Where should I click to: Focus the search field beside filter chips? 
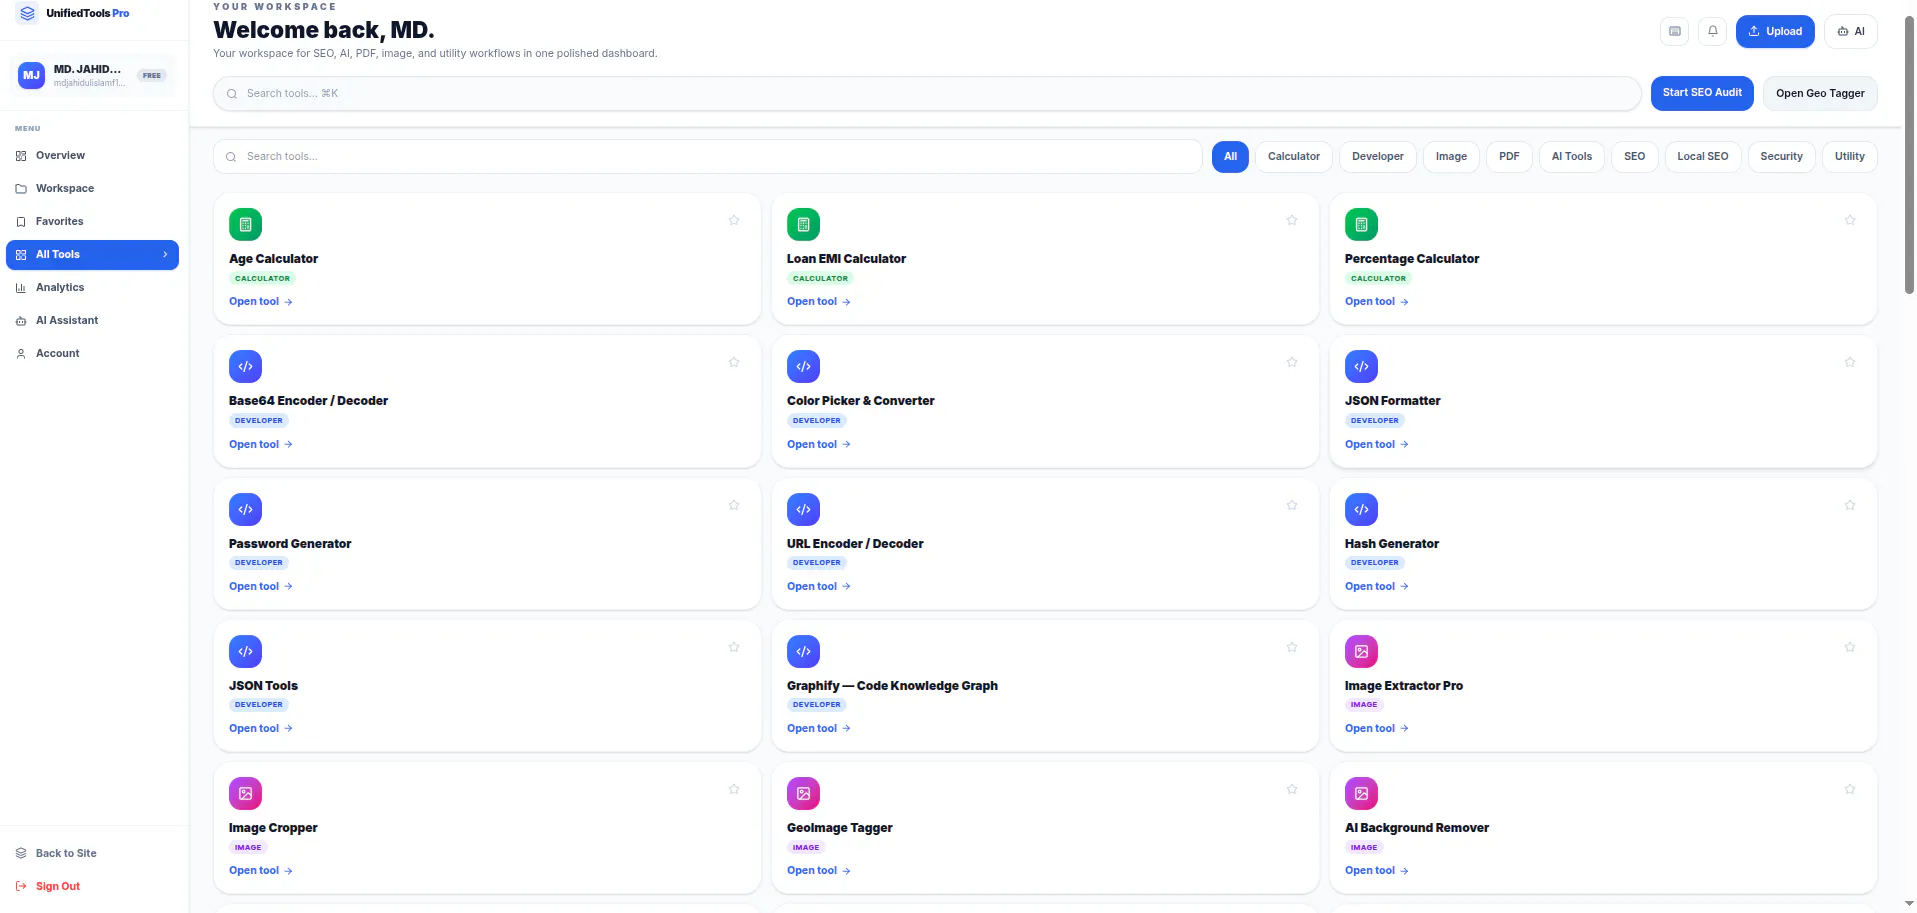coord(707,156)
